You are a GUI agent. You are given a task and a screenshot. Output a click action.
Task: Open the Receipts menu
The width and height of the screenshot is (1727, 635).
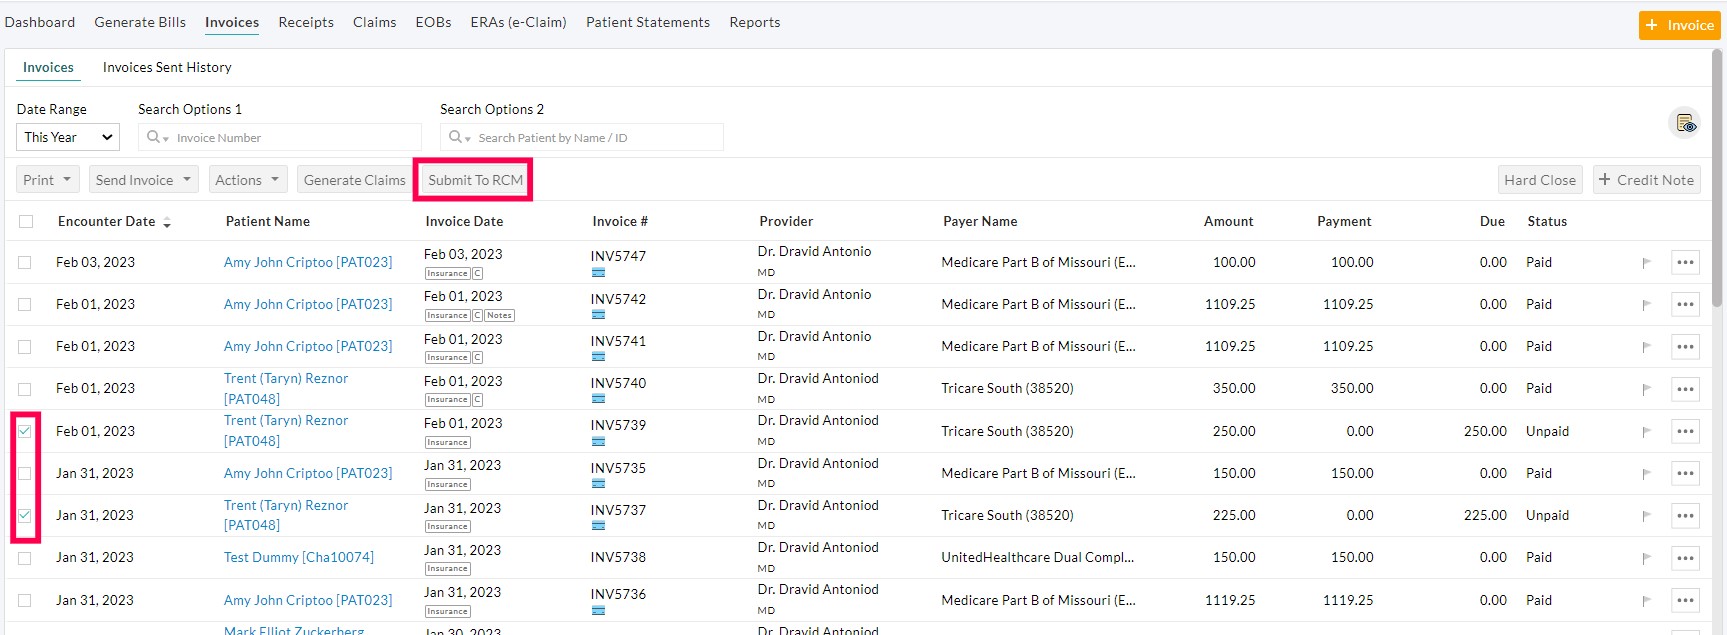(306, 22)
